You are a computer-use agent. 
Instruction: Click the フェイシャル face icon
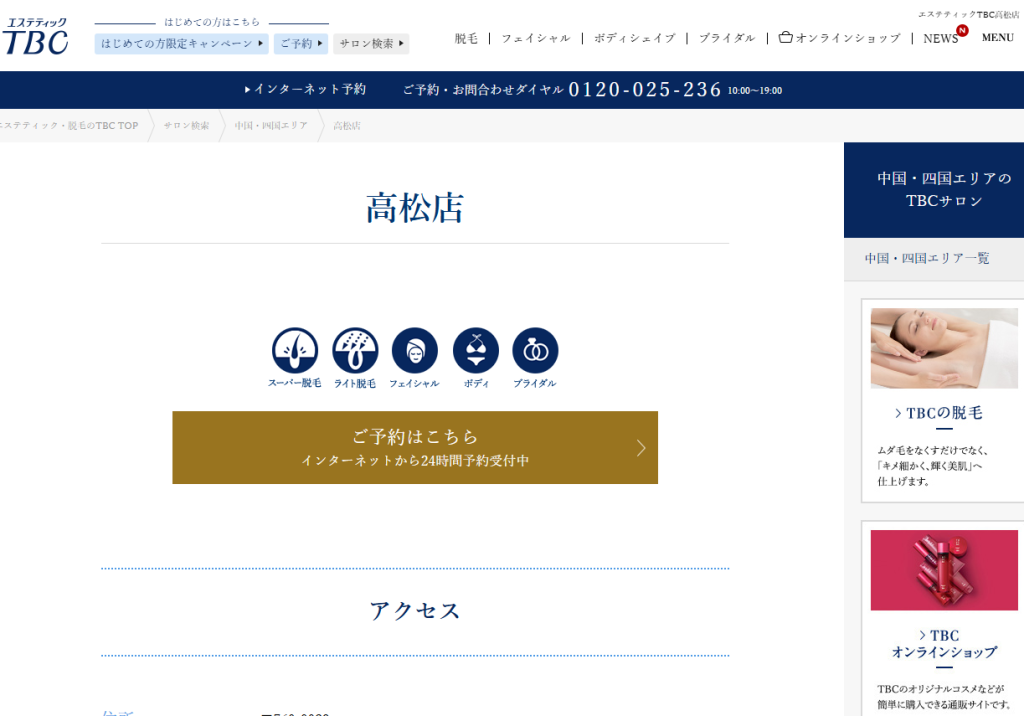pos(414,351)
